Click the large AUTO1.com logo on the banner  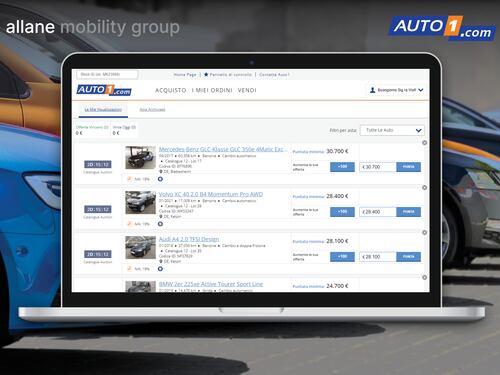(x=442, y=28)
